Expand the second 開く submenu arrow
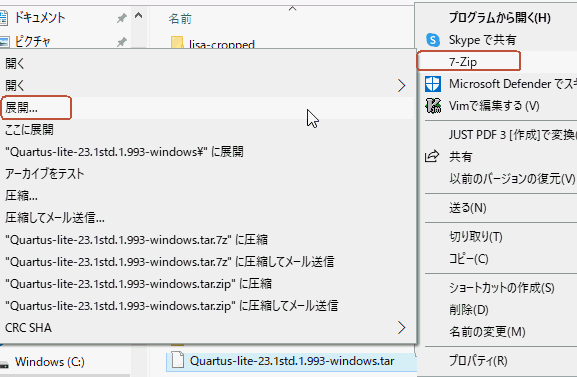 401,86
